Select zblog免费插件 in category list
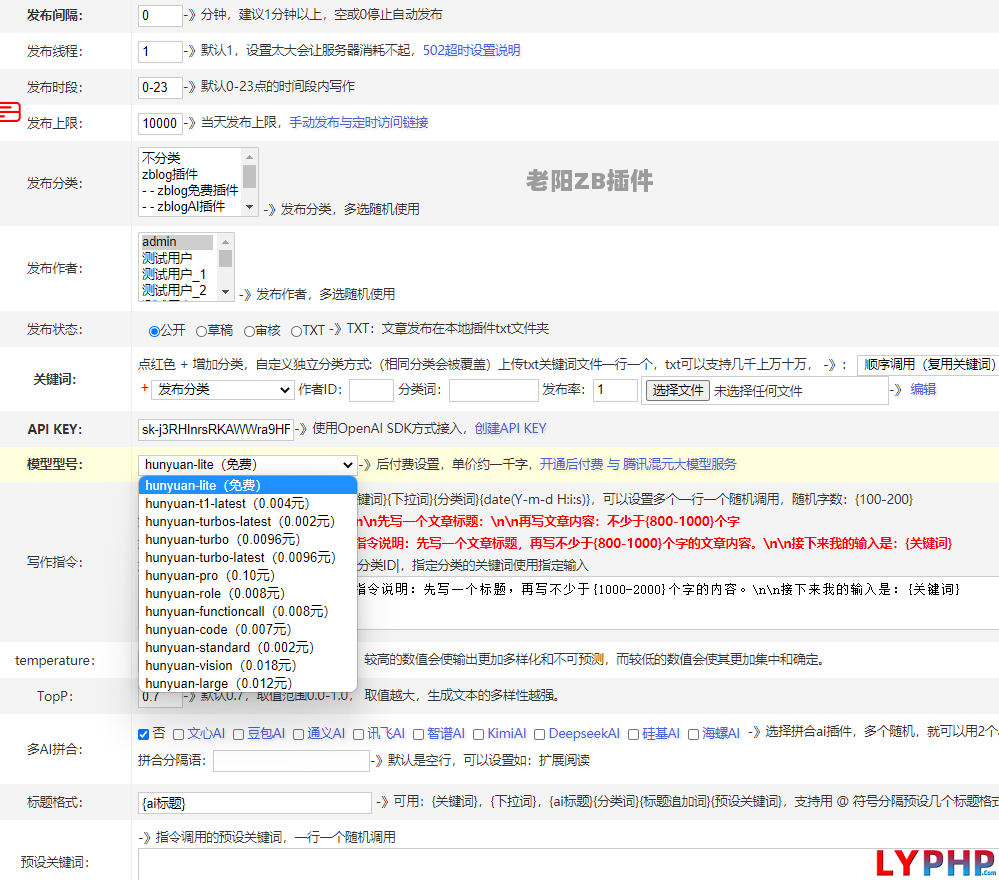This screenshot has width=999, height=880. 190,190
